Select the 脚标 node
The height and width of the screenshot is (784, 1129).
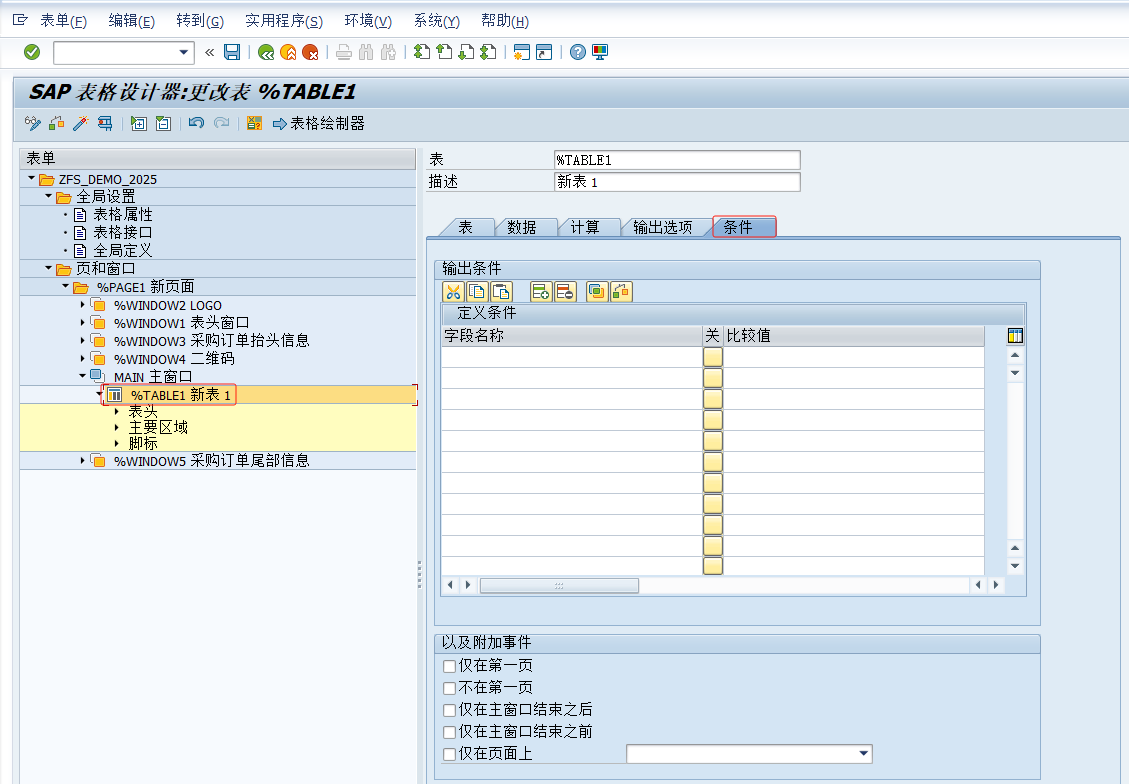(x=143, y=443)
